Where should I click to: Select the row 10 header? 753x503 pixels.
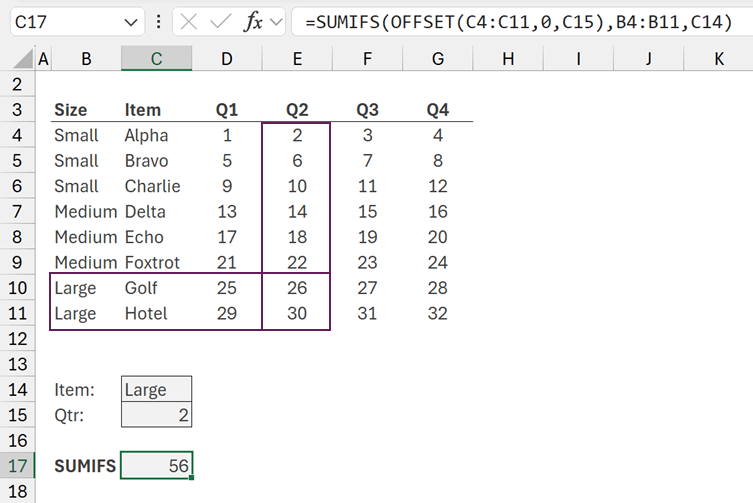click(17, 288)
